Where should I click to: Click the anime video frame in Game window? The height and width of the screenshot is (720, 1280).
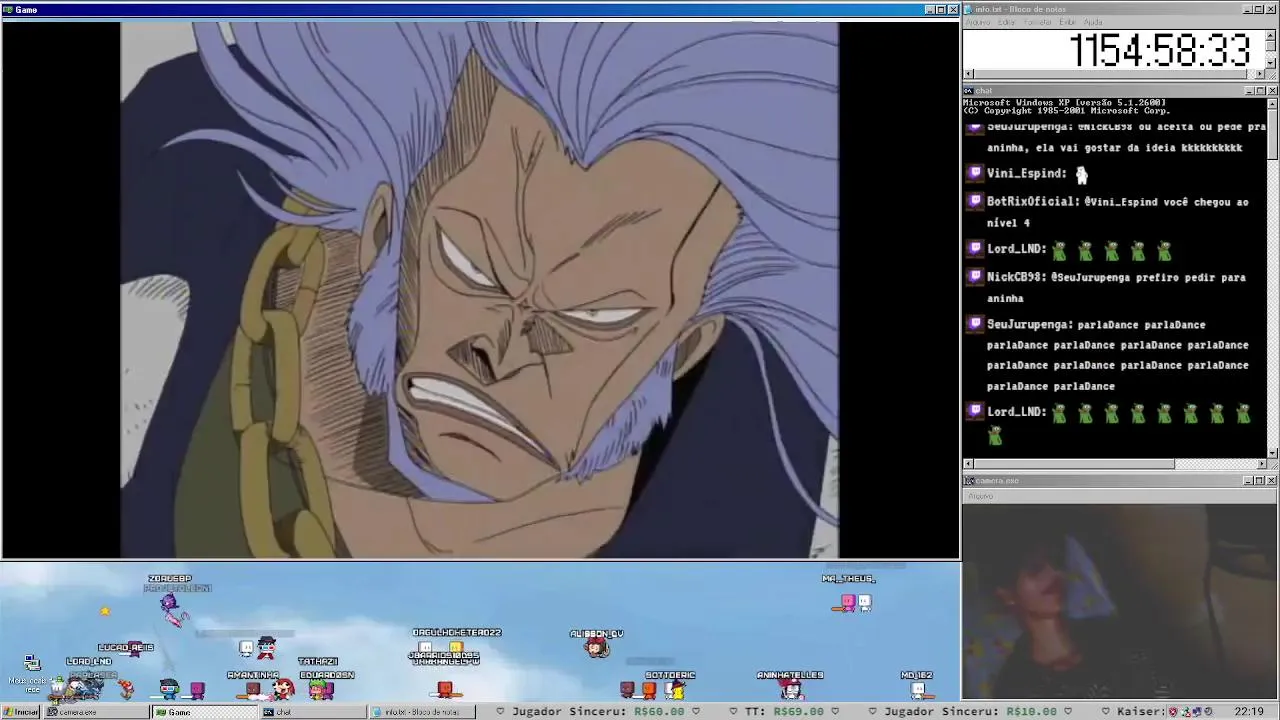pyautogui.click(x=480, y=289)
